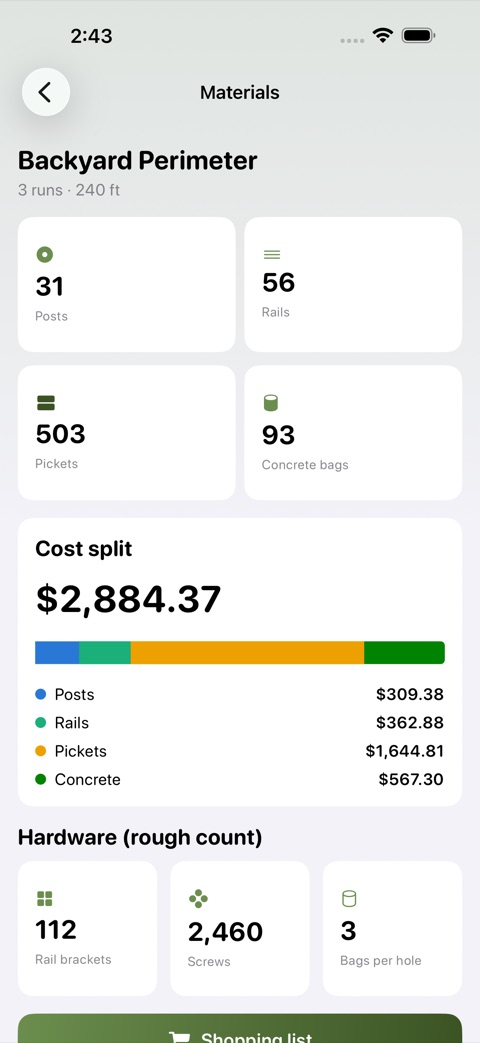Viewport: 480px width, 1043px height.
Task: Open the 56 Rails card
Action: (x=353, y=284)
